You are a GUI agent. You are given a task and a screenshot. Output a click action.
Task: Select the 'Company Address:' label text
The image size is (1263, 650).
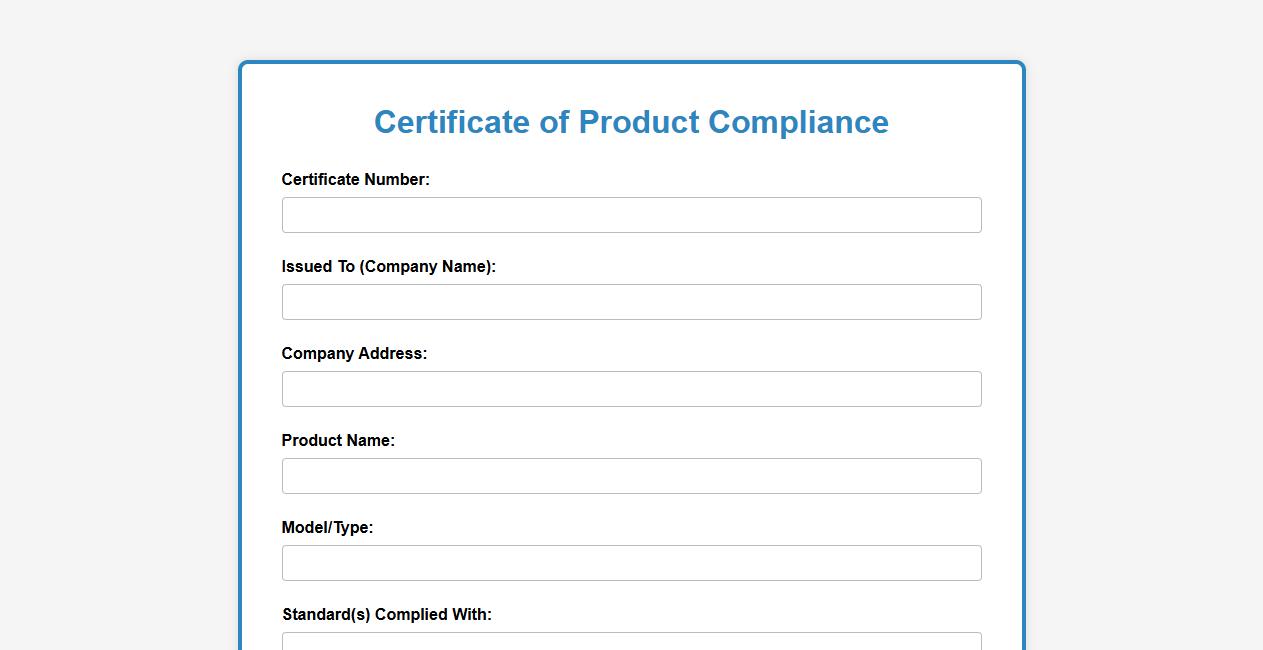click(354, 354)
